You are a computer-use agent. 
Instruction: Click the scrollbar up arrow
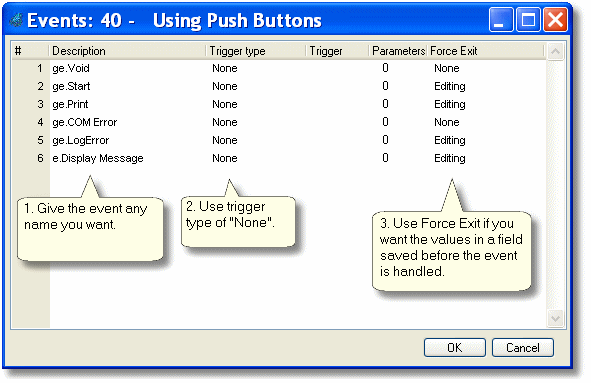[x=555, y=52]
